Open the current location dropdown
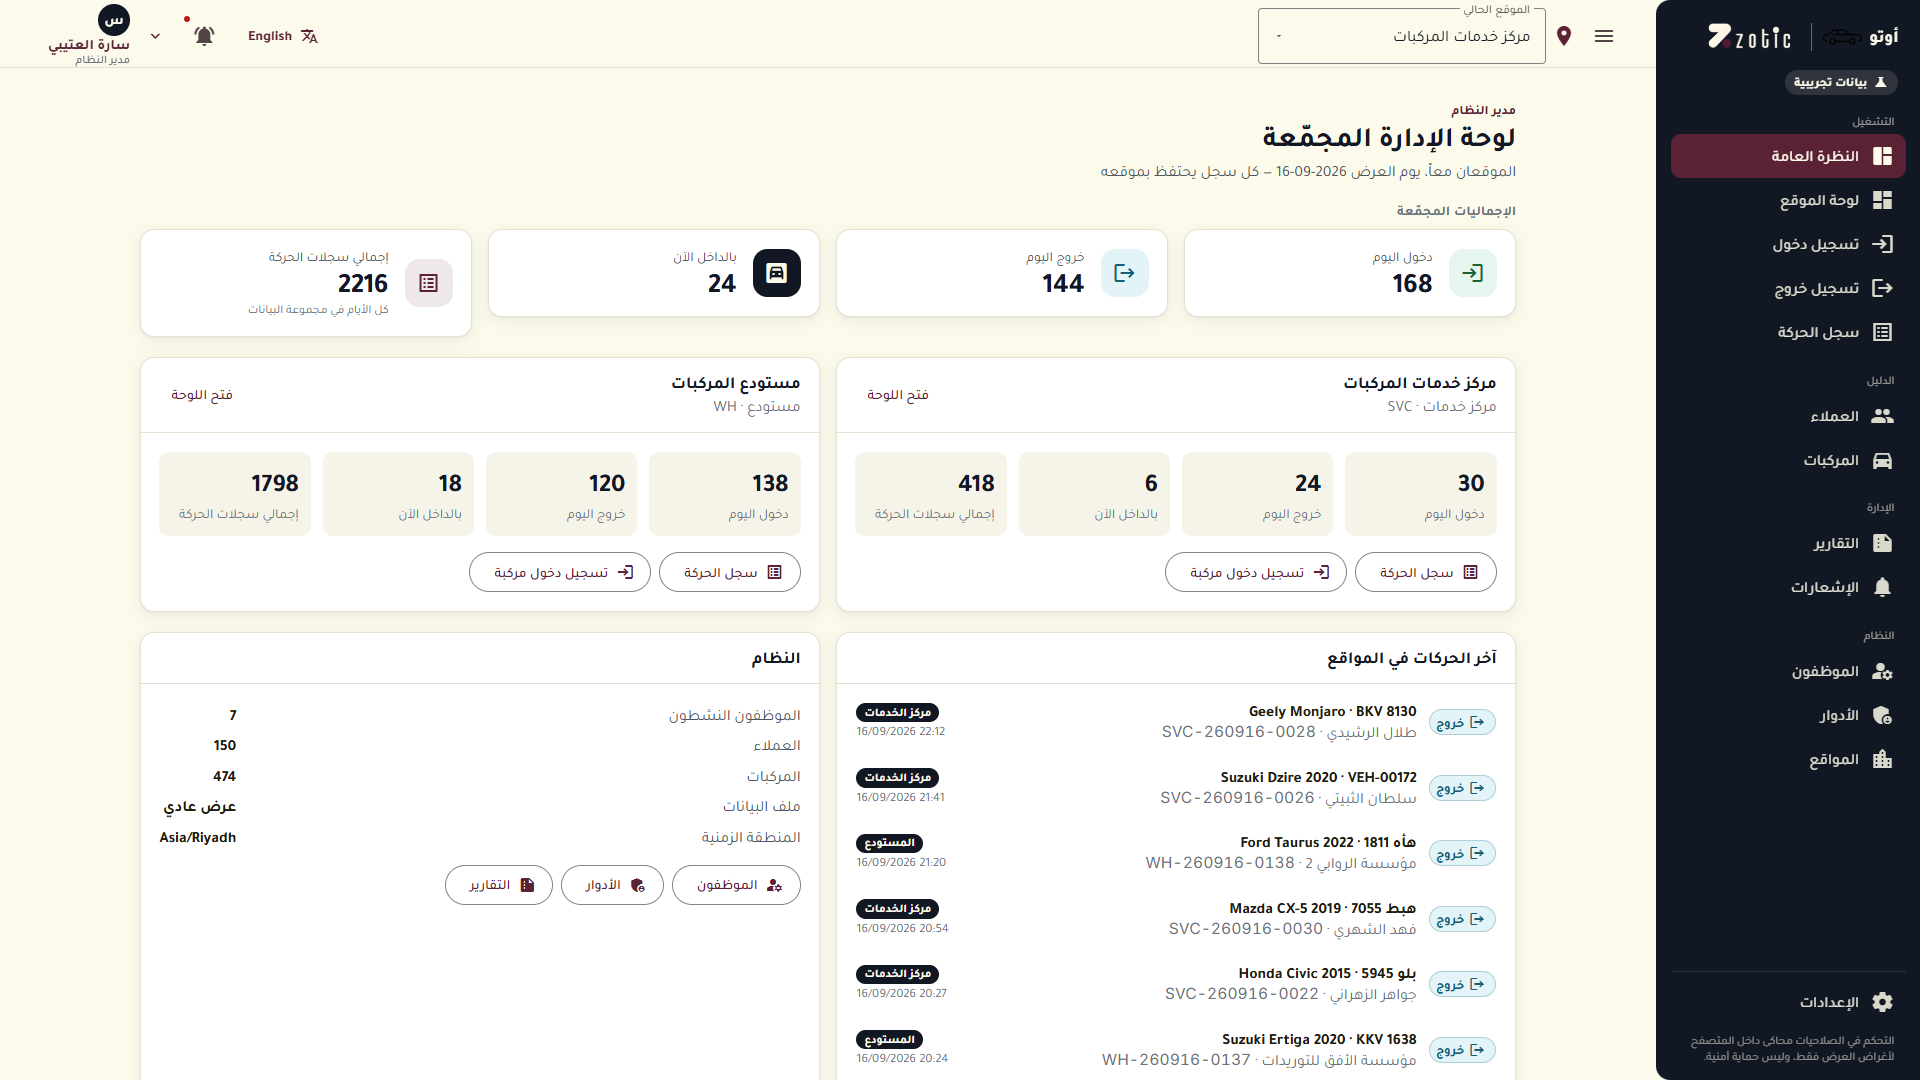 1402,36
